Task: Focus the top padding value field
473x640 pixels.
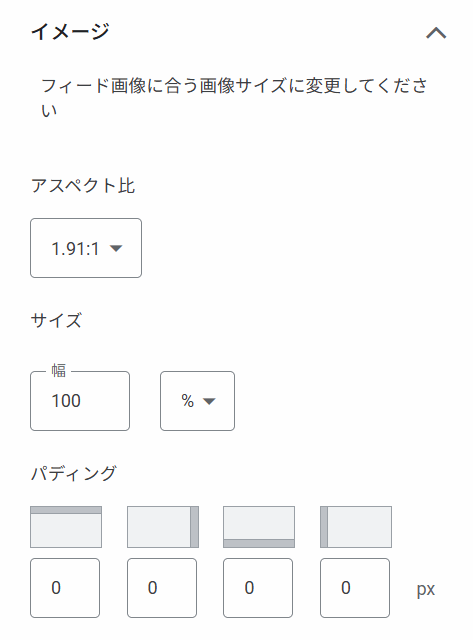Action: coord(65,588)
